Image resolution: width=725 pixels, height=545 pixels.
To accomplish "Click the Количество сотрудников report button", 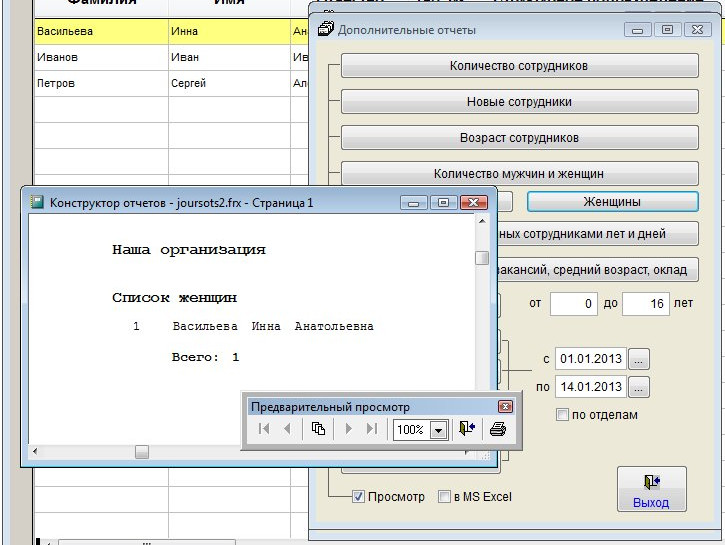I will (x=519, y=66).
